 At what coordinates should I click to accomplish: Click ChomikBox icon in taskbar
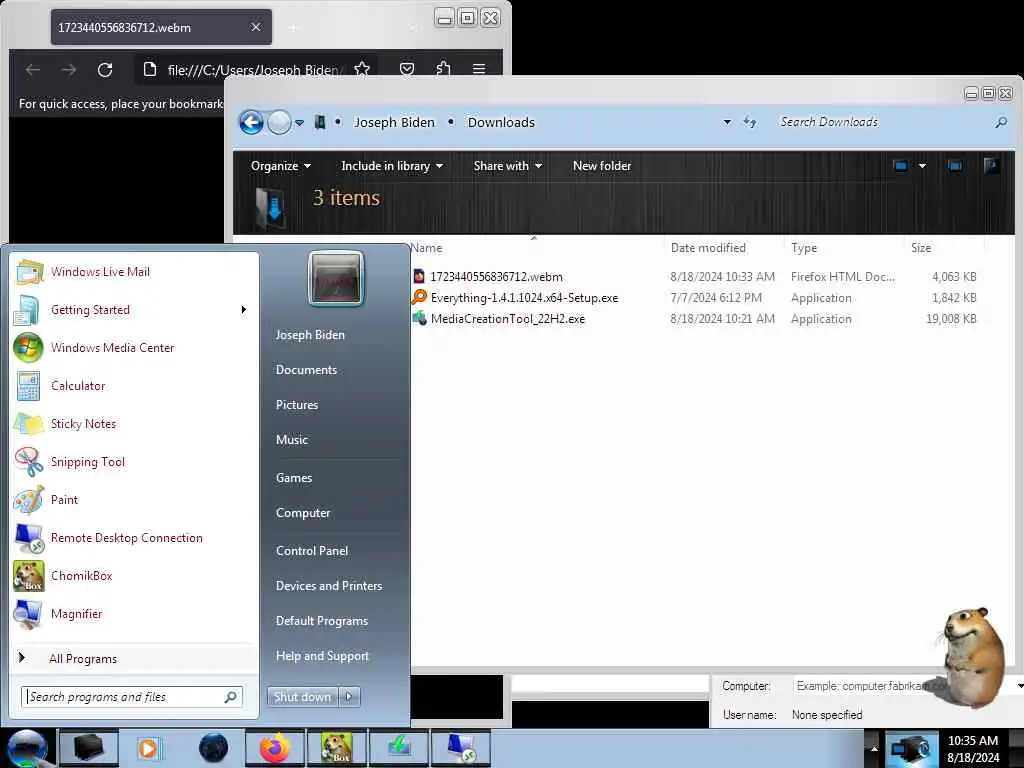coord(336,748)
